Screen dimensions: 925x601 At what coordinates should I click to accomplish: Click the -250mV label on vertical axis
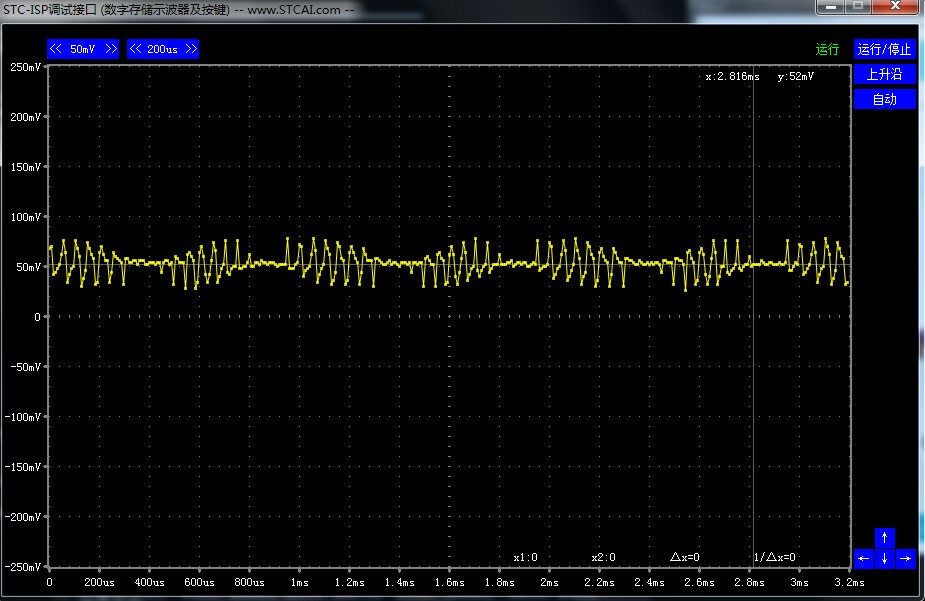23,567
